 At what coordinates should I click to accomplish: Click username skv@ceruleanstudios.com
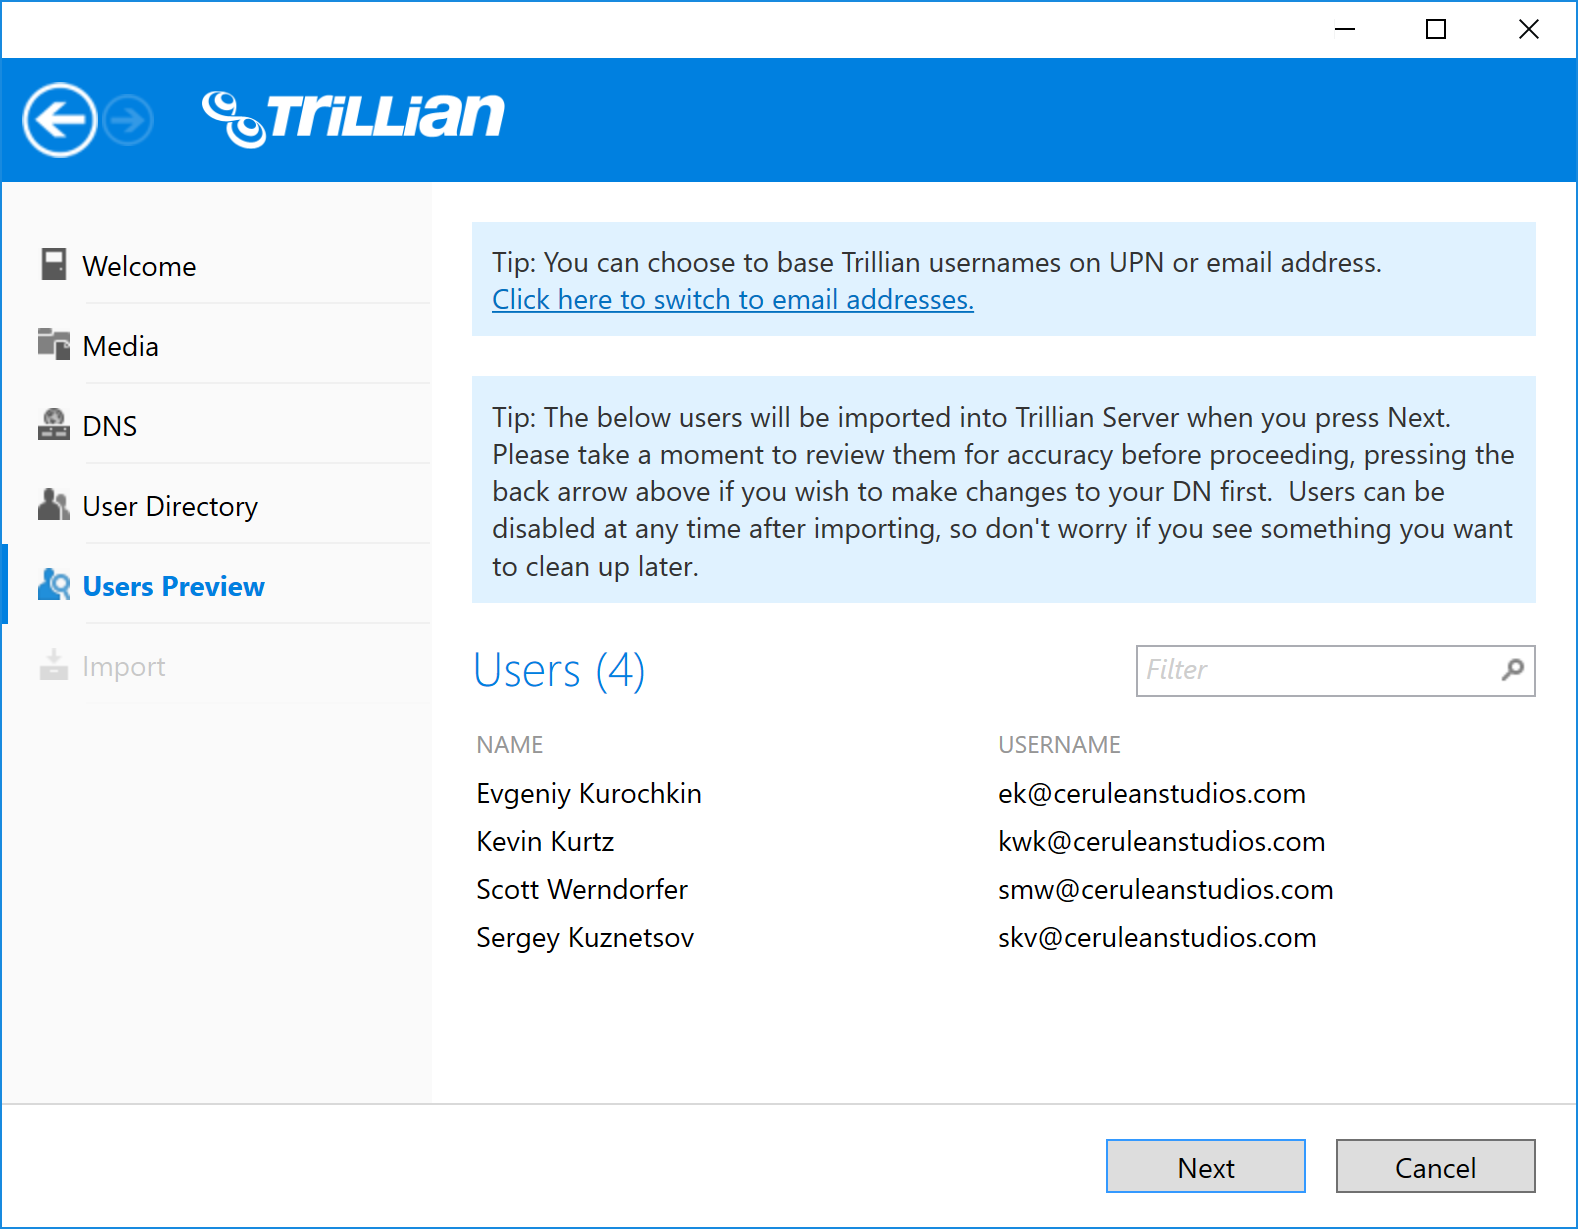[1157, 937]
